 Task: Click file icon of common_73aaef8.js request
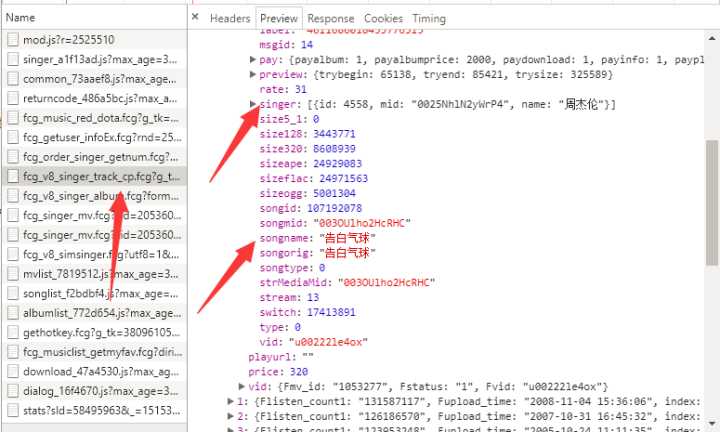pyautogui.click(x=13, y=79)
